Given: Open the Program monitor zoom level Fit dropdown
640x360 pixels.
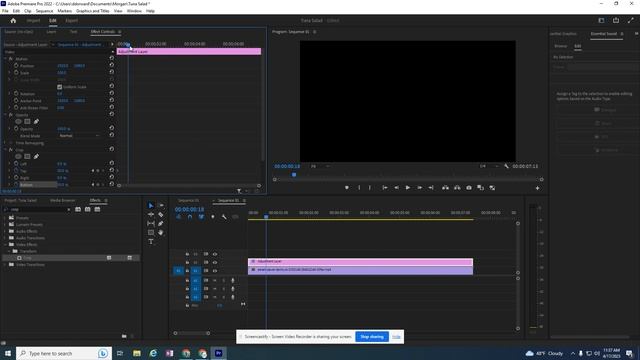Looking at the screenshot, I should pyautogui.click(x=320, y=166).
